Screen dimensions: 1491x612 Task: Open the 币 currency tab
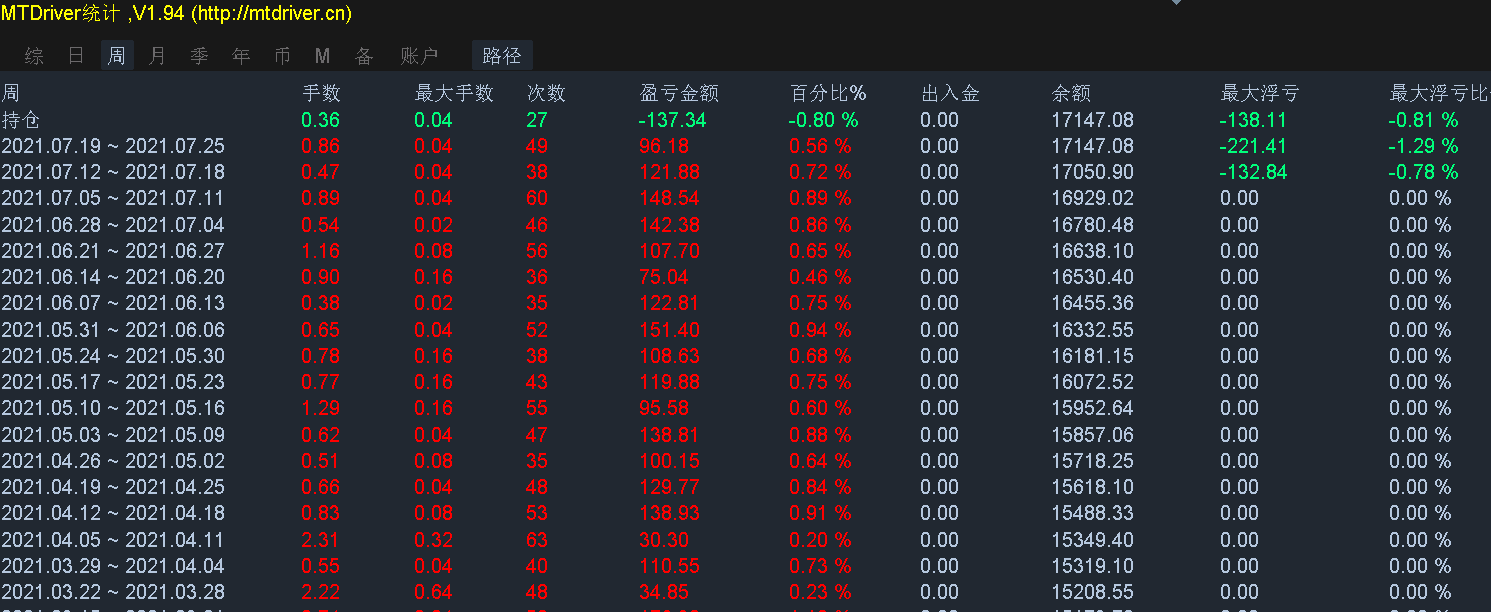(282, 56)
